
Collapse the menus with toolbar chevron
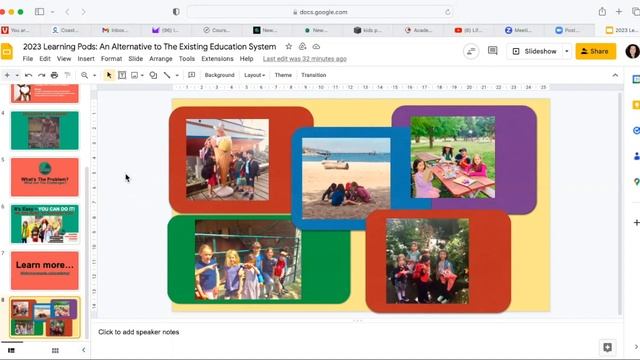coord(615,75)
